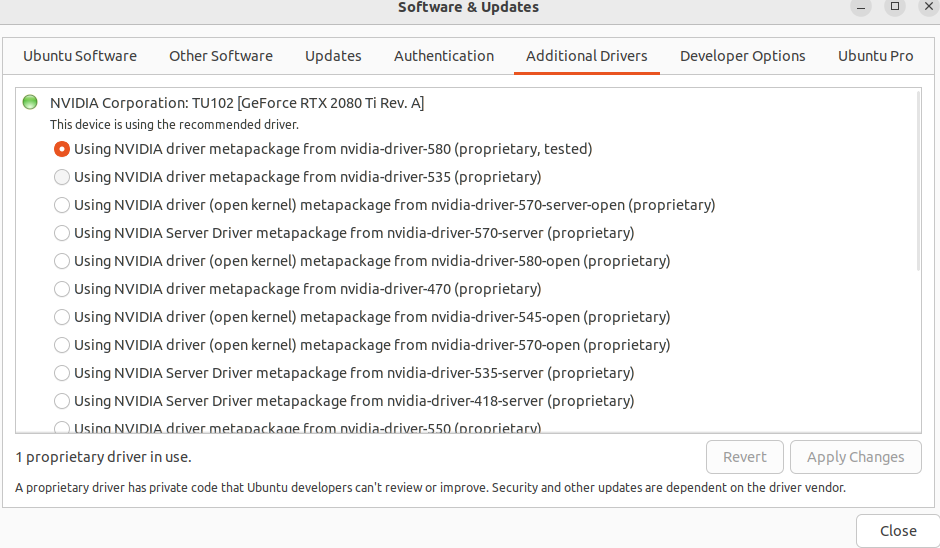Image resolution: width=940 pixels, height=548 pixels.
Task: Choose the nvidia-driver-580-open radio button
Action: (x=62, y=261)
